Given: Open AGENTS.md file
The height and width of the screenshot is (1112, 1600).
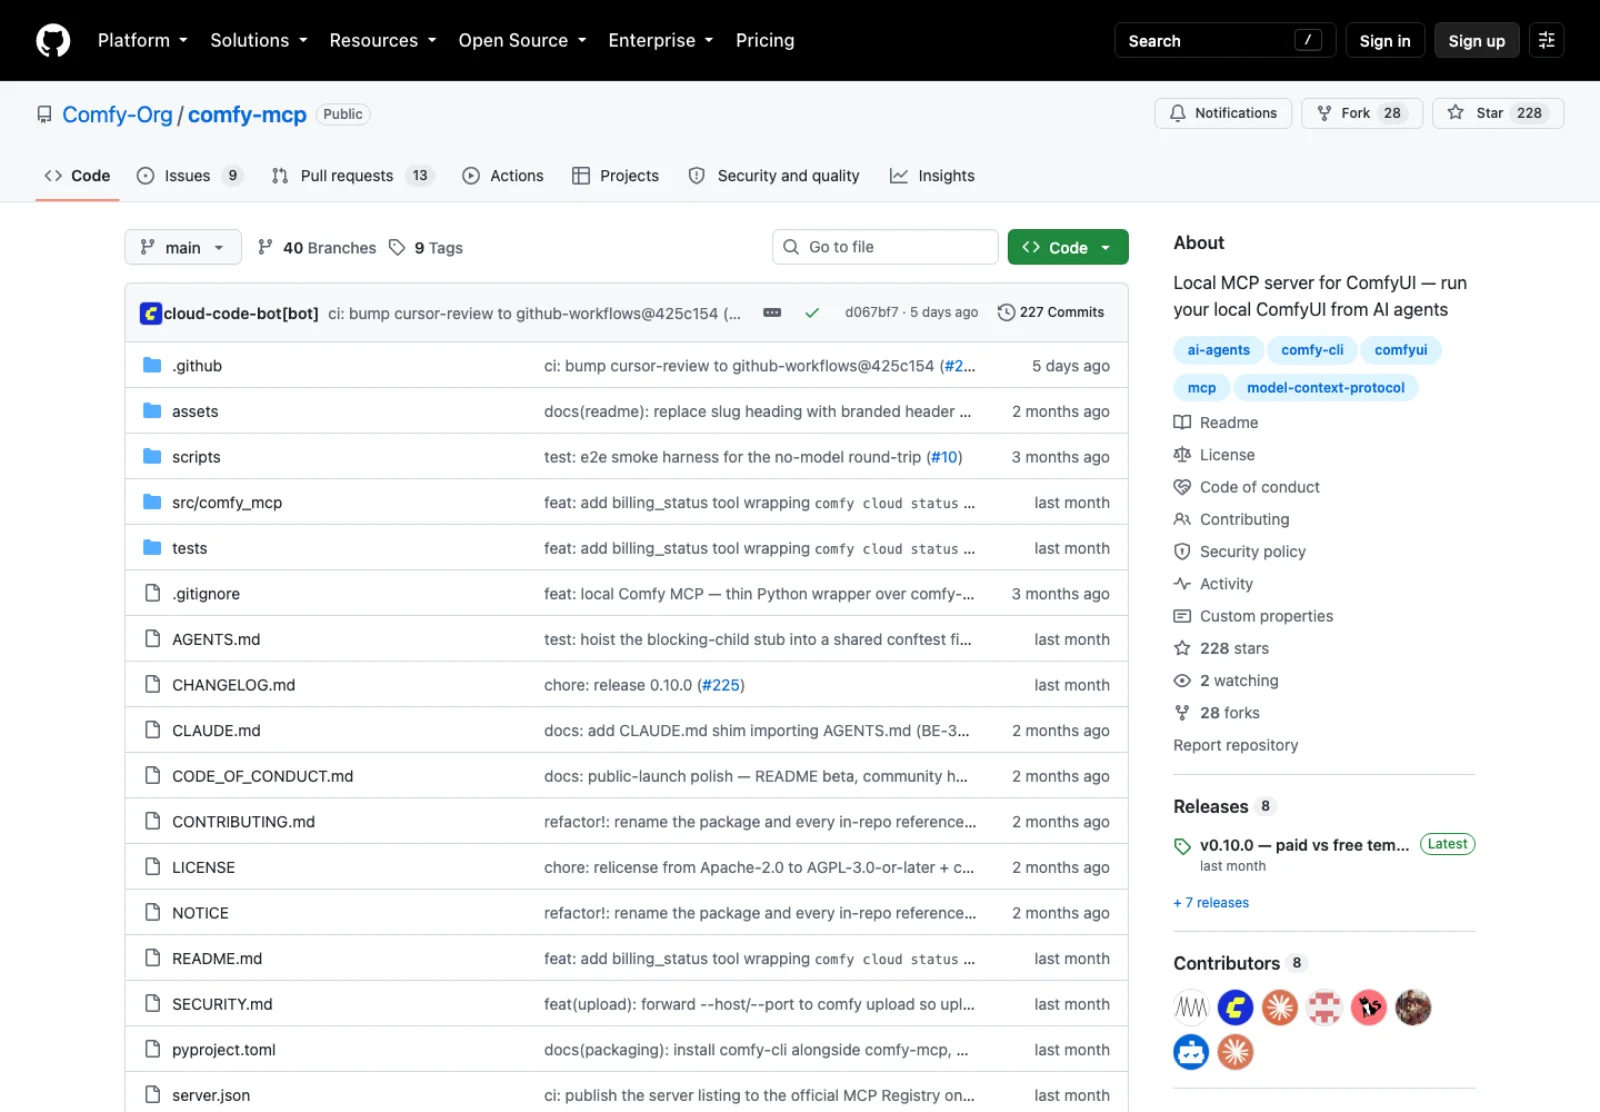Looking at the screenshot, I should tap(216, 639).
